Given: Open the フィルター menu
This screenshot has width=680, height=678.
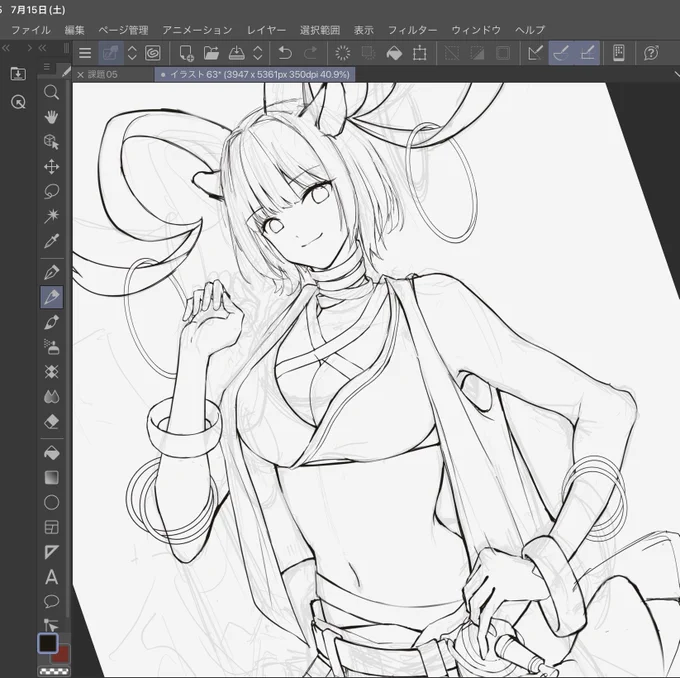Looking at the screenshot, I should (412, 30).
